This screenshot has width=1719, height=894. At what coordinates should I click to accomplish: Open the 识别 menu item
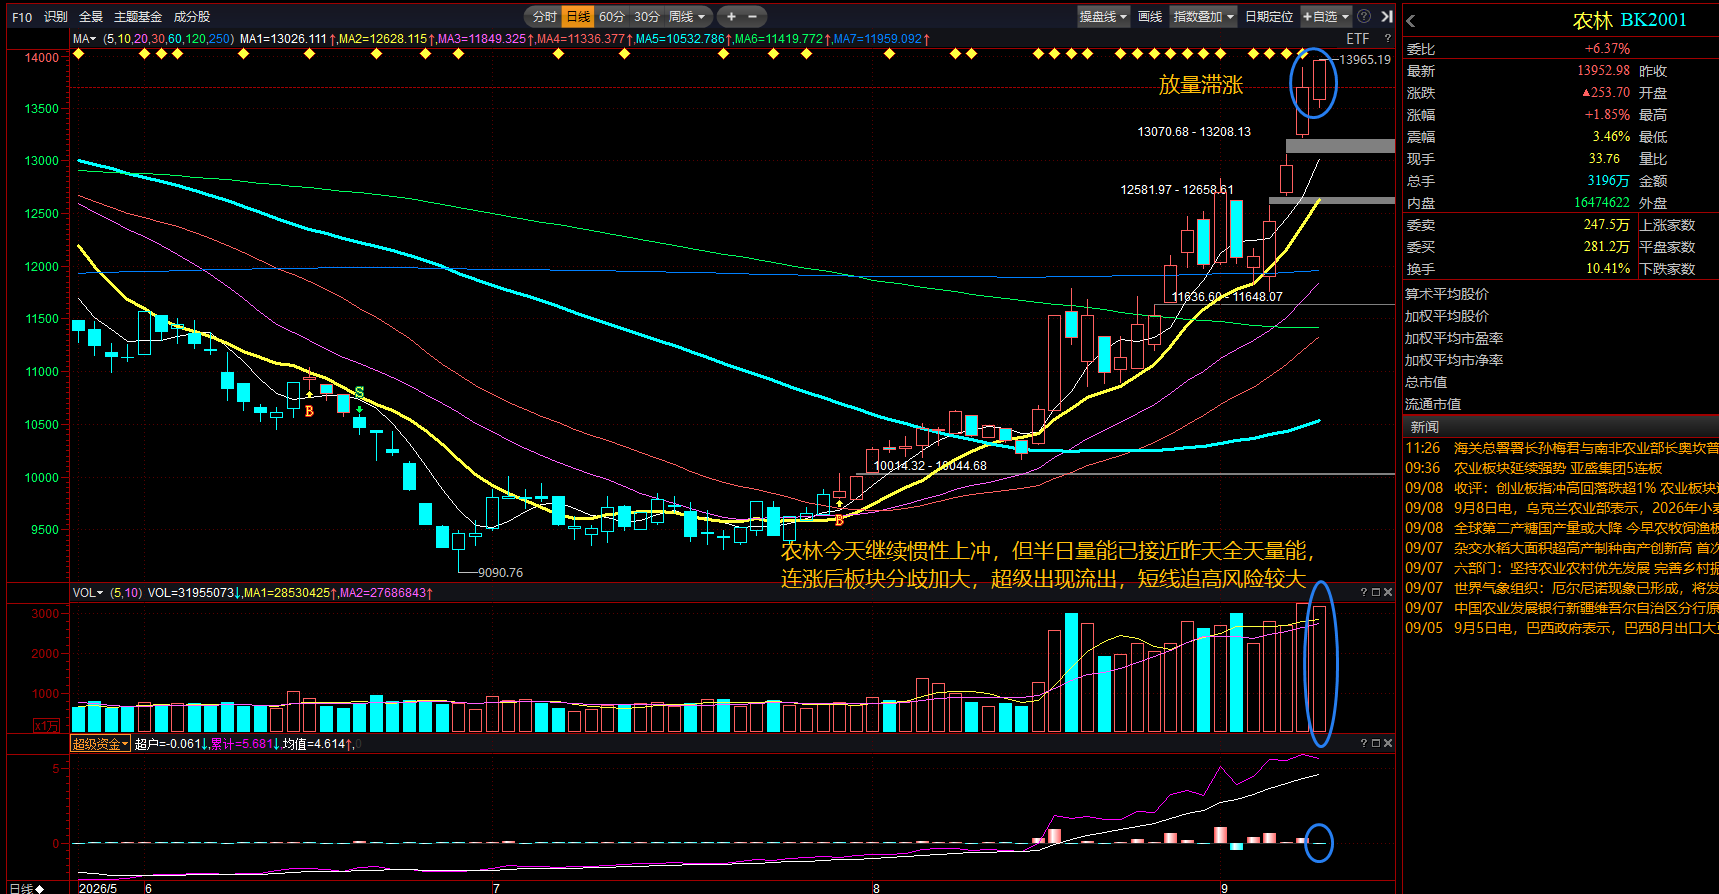(56, 17)
